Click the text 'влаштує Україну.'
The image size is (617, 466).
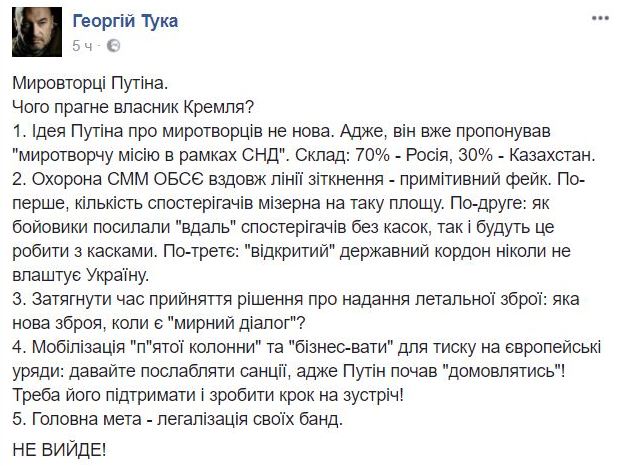click(x=81, y=275)
